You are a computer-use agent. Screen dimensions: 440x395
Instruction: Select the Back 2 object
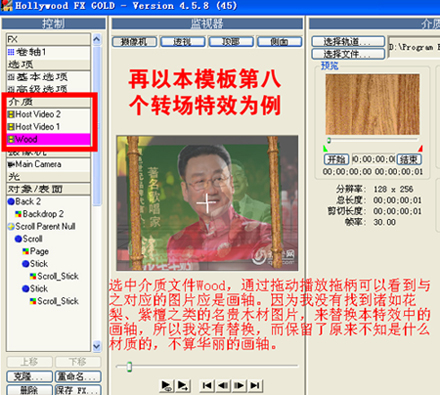click(x=48, y=202)
